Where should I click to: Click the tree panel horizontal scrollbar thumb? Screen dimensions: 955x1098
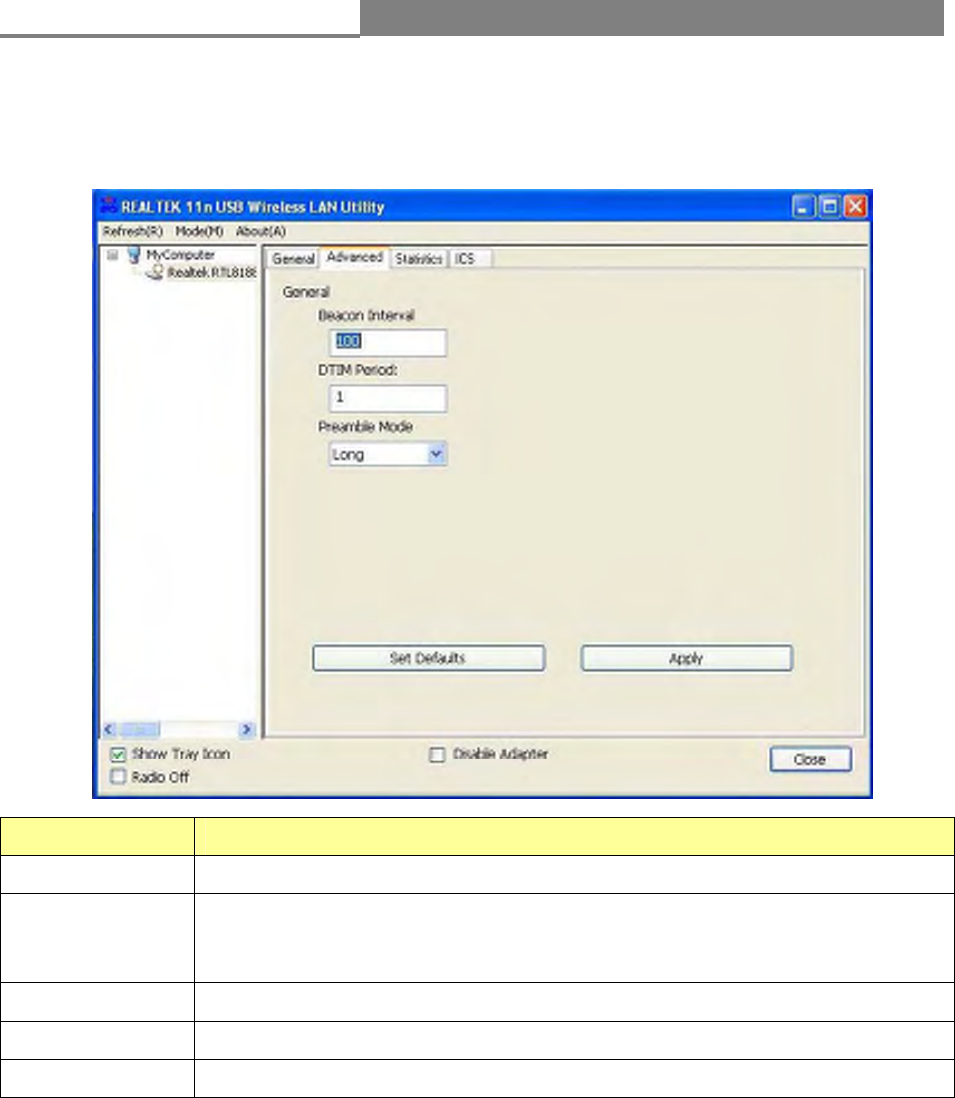tap(140, 729)
